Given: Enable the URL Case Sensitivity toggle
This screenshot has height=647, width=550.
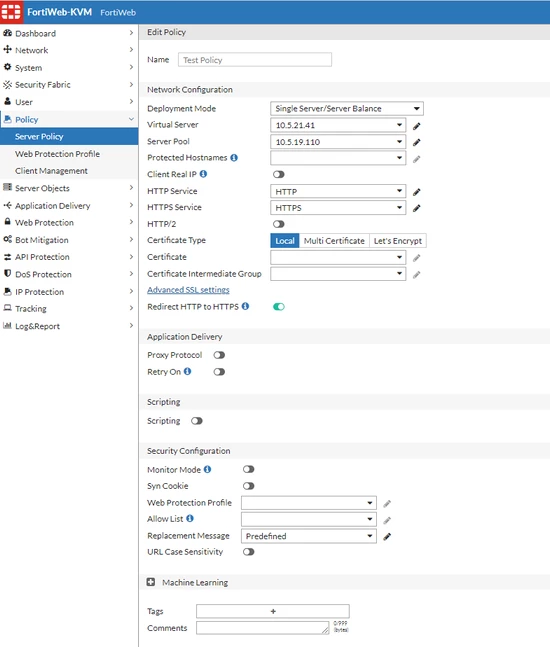Looking at the screenshot, I should point(249,552).
